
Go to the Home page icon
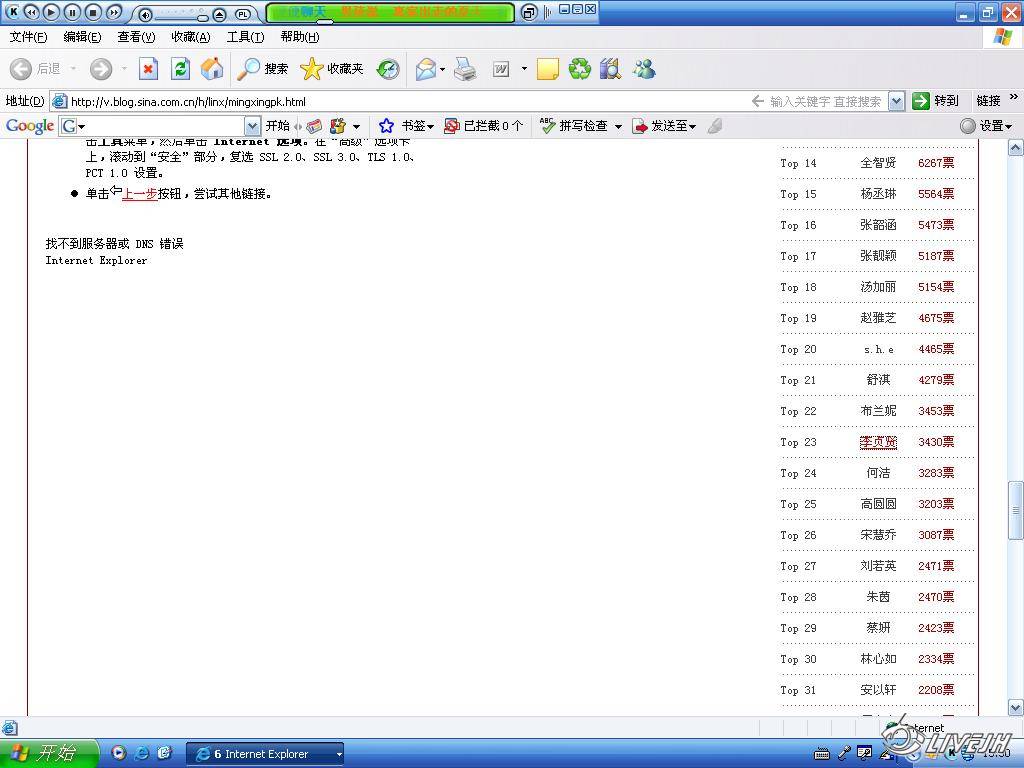212,69
